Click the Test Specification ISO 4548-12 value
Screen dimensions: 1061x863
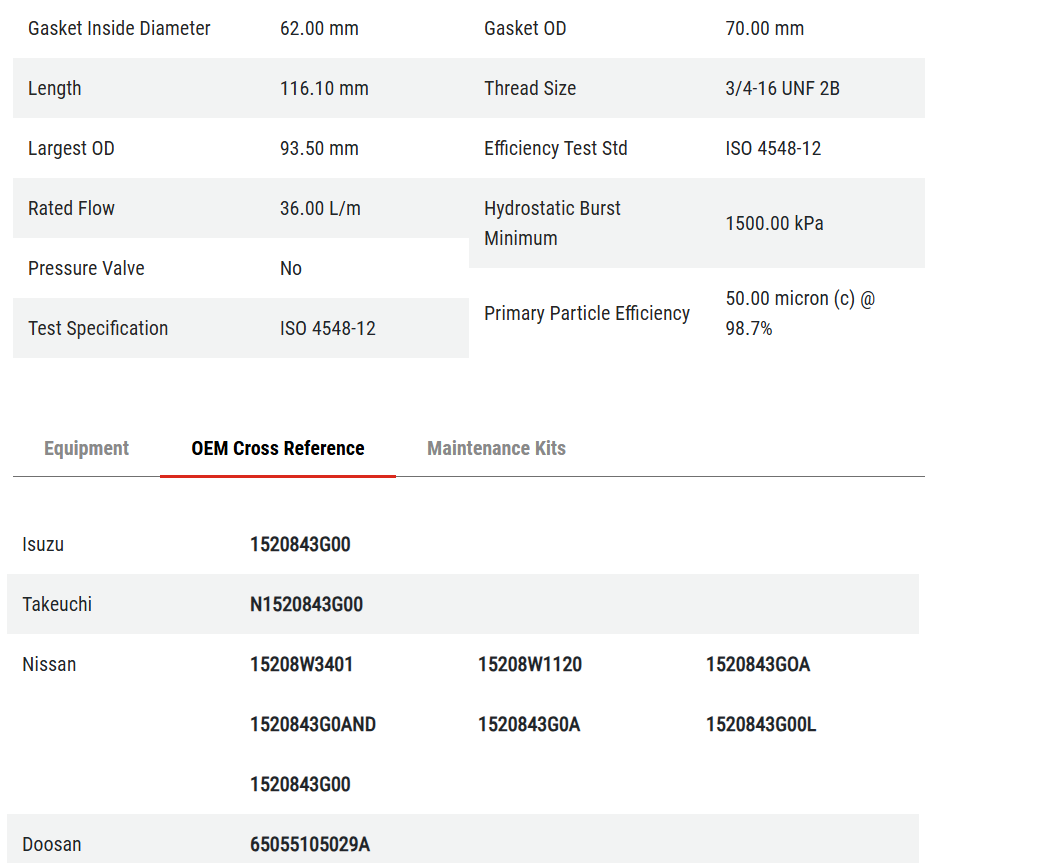[328, 328]
